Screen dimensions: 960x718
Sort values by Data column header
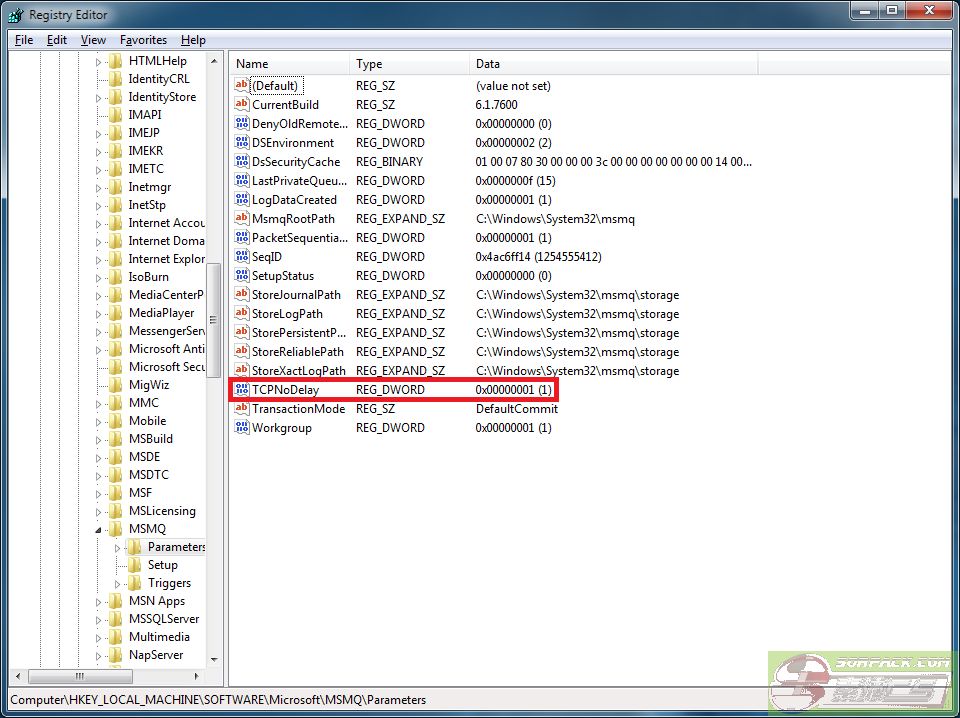click(x=613, y=64)
